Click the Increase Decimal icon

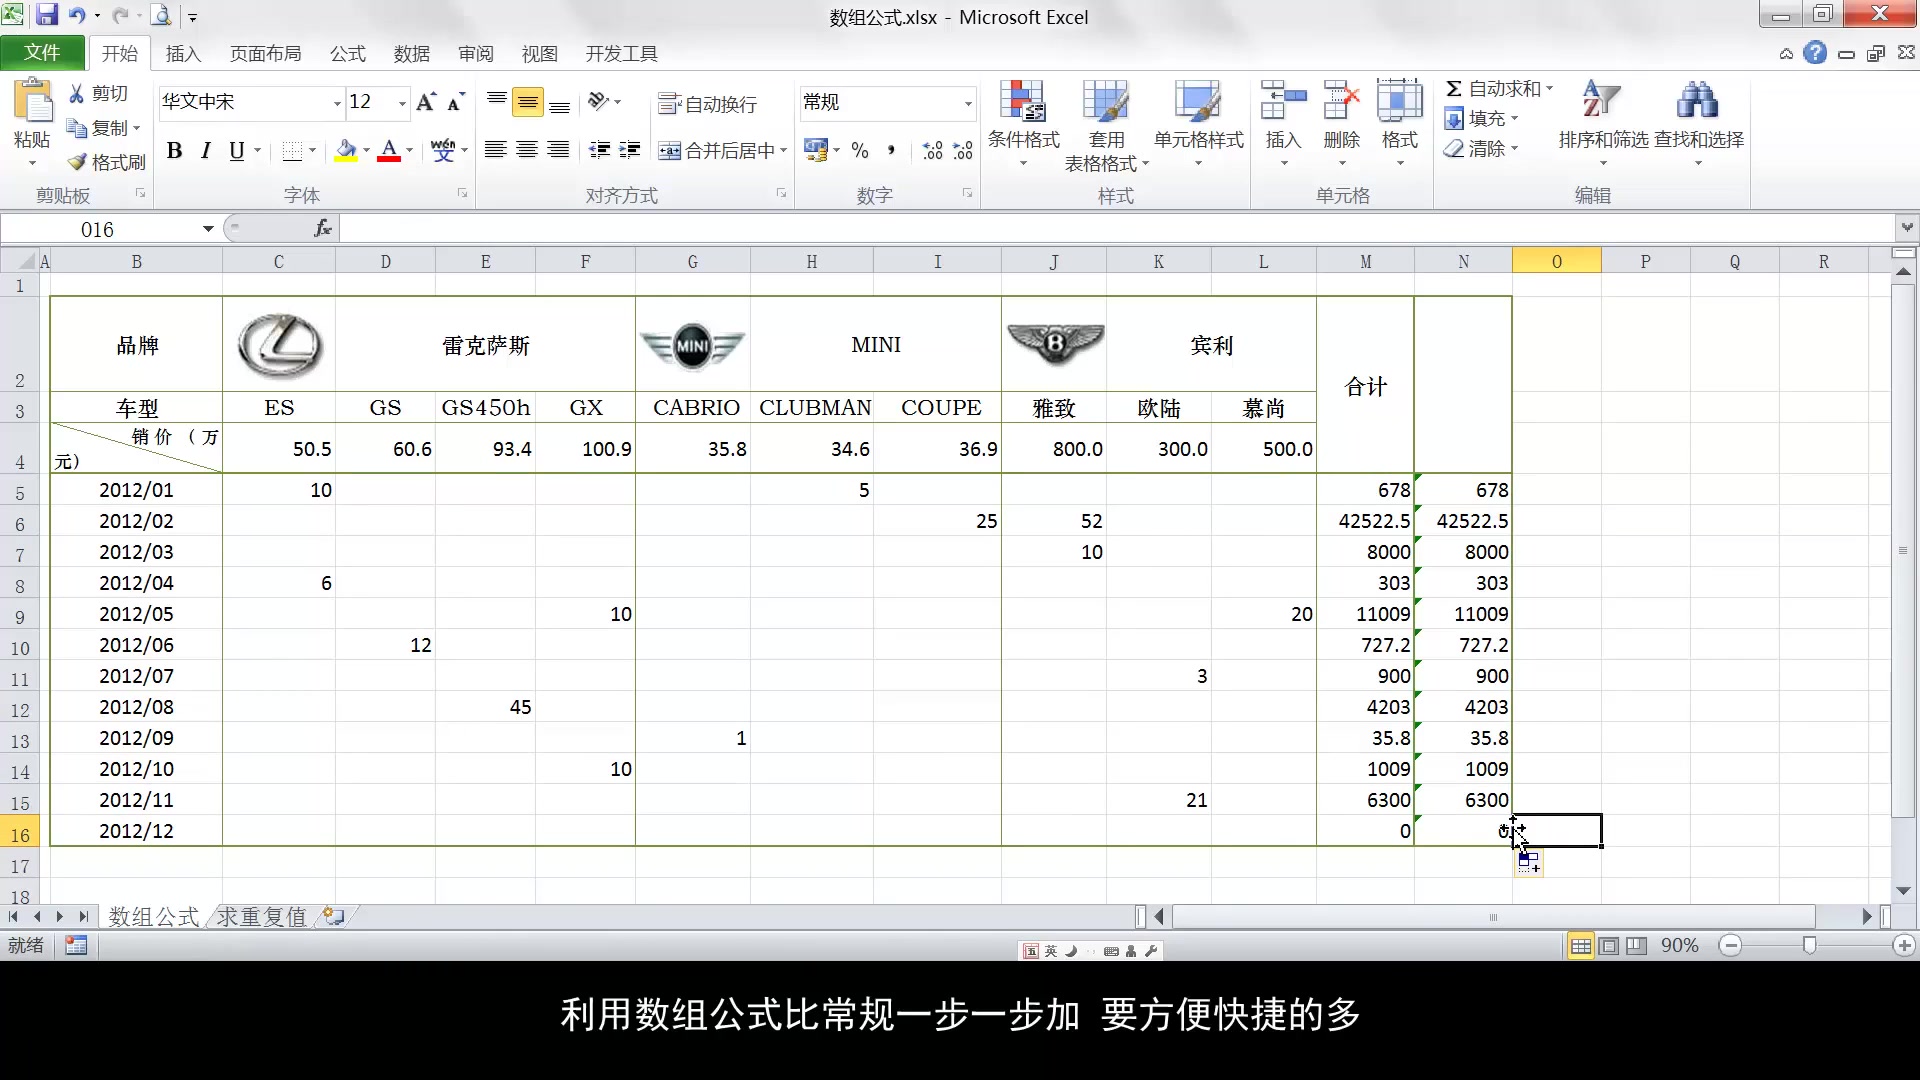pyautogui.click(x=933, y=150)
